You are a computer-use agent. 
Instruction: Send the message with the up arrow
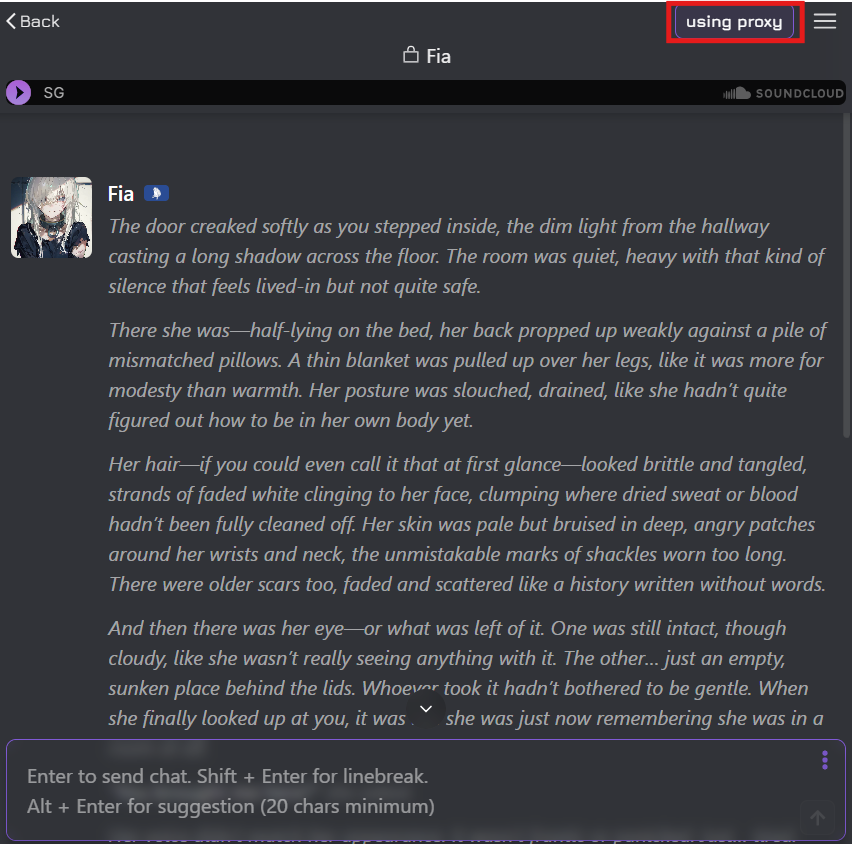(817, 817)
